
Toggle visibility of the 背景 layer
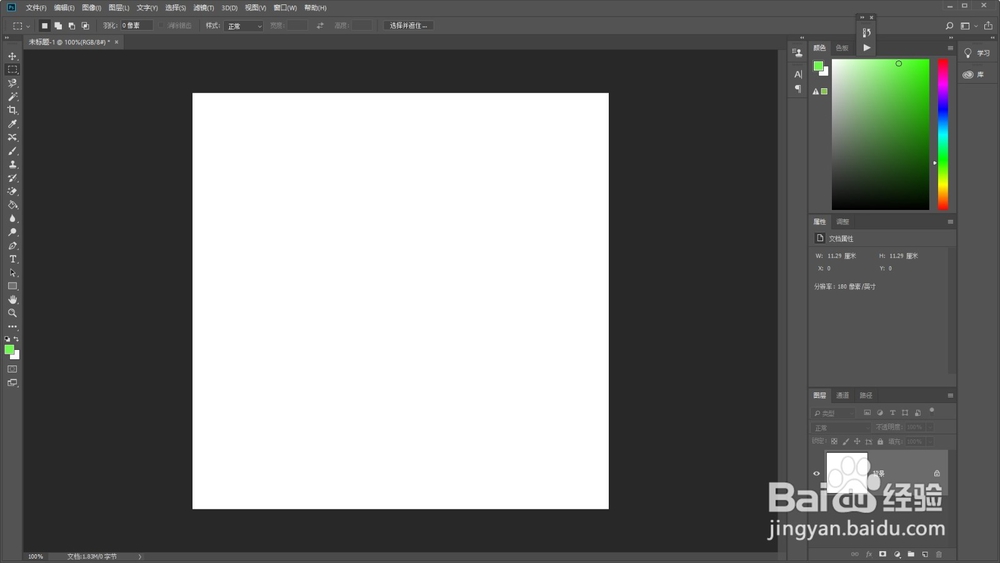[816, 473]
